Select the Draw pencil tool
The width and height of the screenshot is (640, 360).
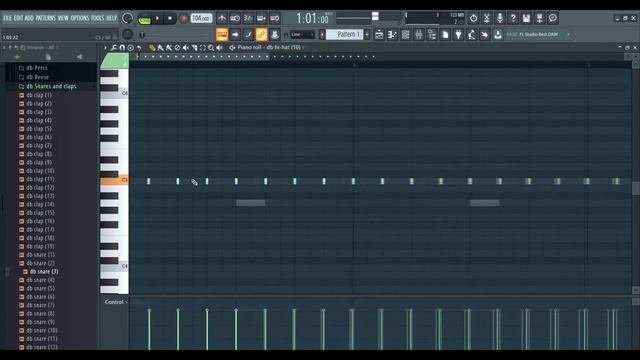152,48
